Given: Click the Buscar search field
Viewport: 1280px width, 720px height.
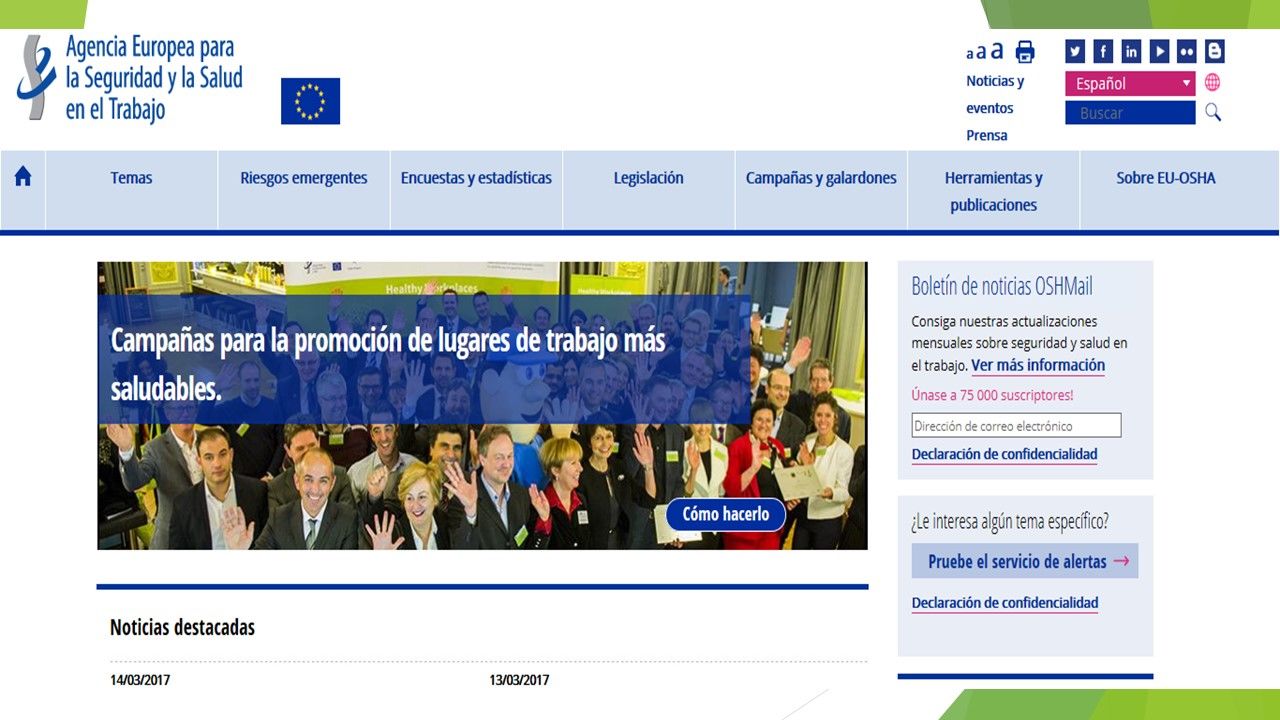Looking at the screenshot, I should point(1130,113).
